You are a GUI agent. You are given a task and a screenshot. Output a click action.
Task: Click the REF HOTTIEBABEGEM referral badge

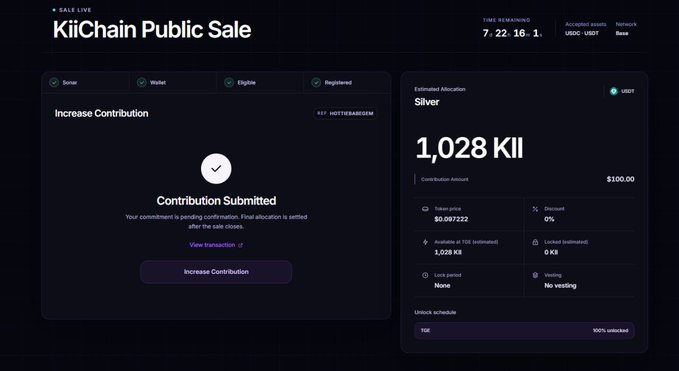345,113
